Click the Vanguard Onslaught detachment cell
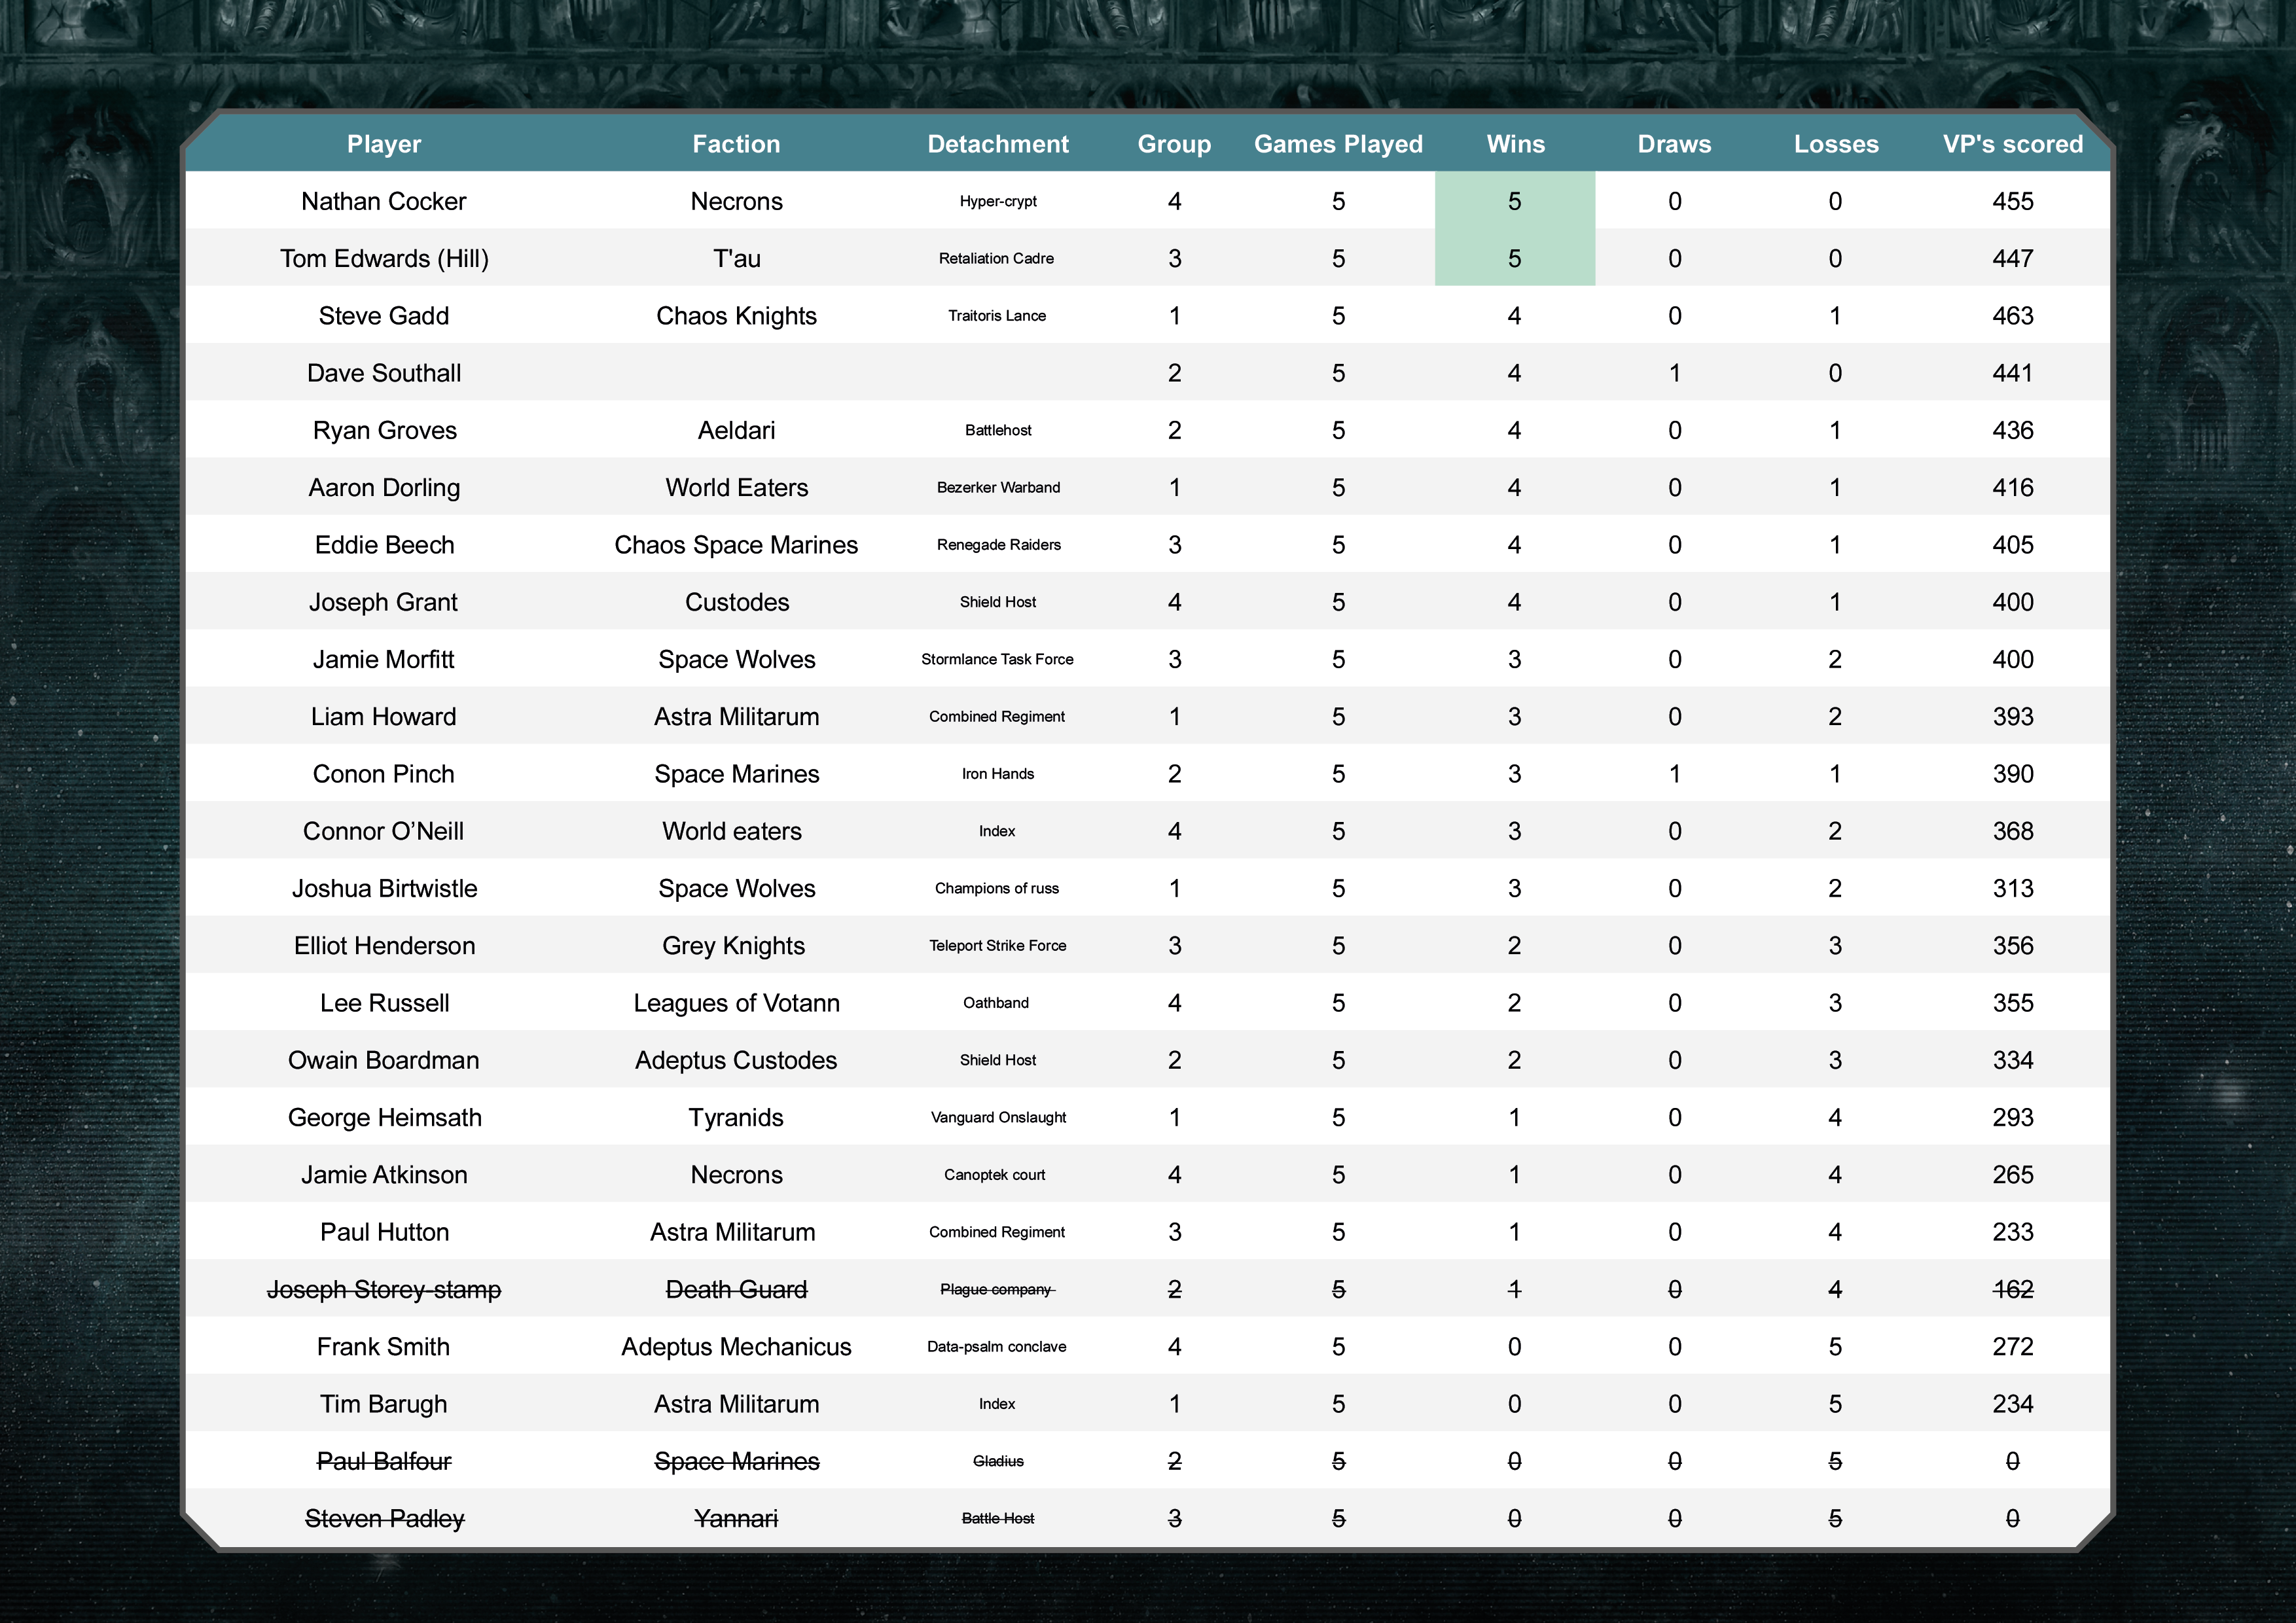The width and height of the screenshot is (2296, 1623). 998,1118
